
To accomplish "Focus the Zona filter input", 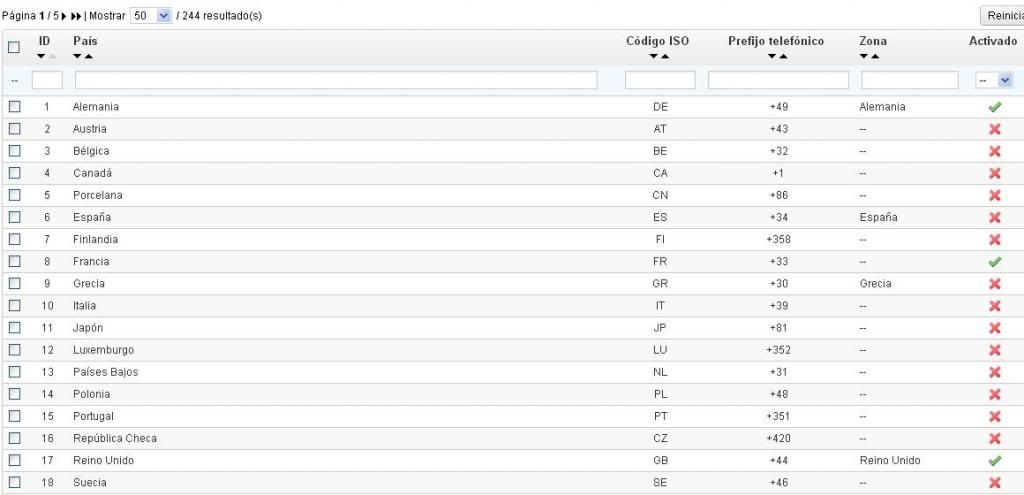I will [x=909, y=80].
